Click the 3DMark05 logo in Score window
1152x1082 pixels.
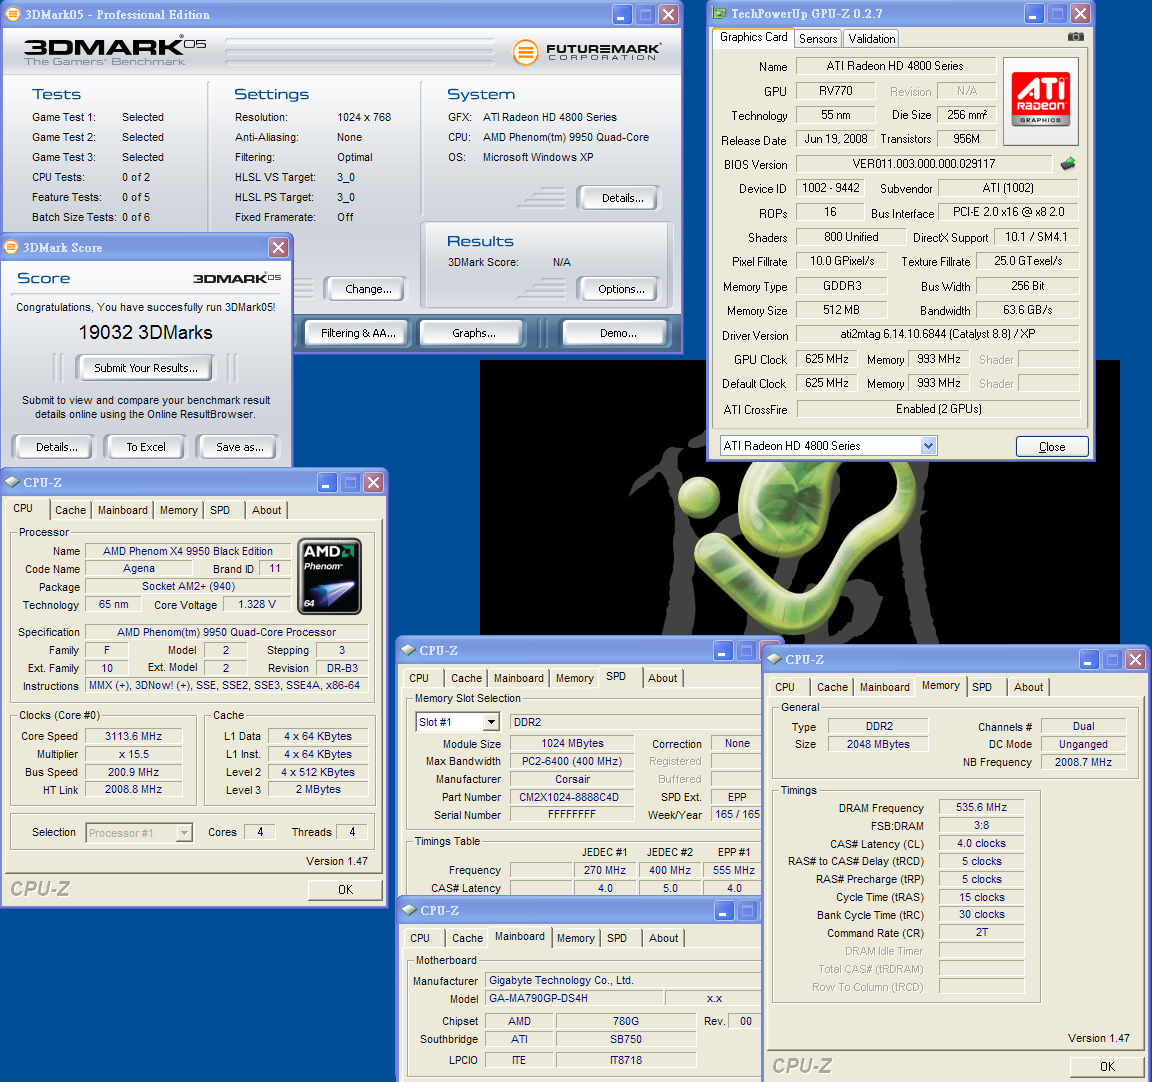pos(236,278)
